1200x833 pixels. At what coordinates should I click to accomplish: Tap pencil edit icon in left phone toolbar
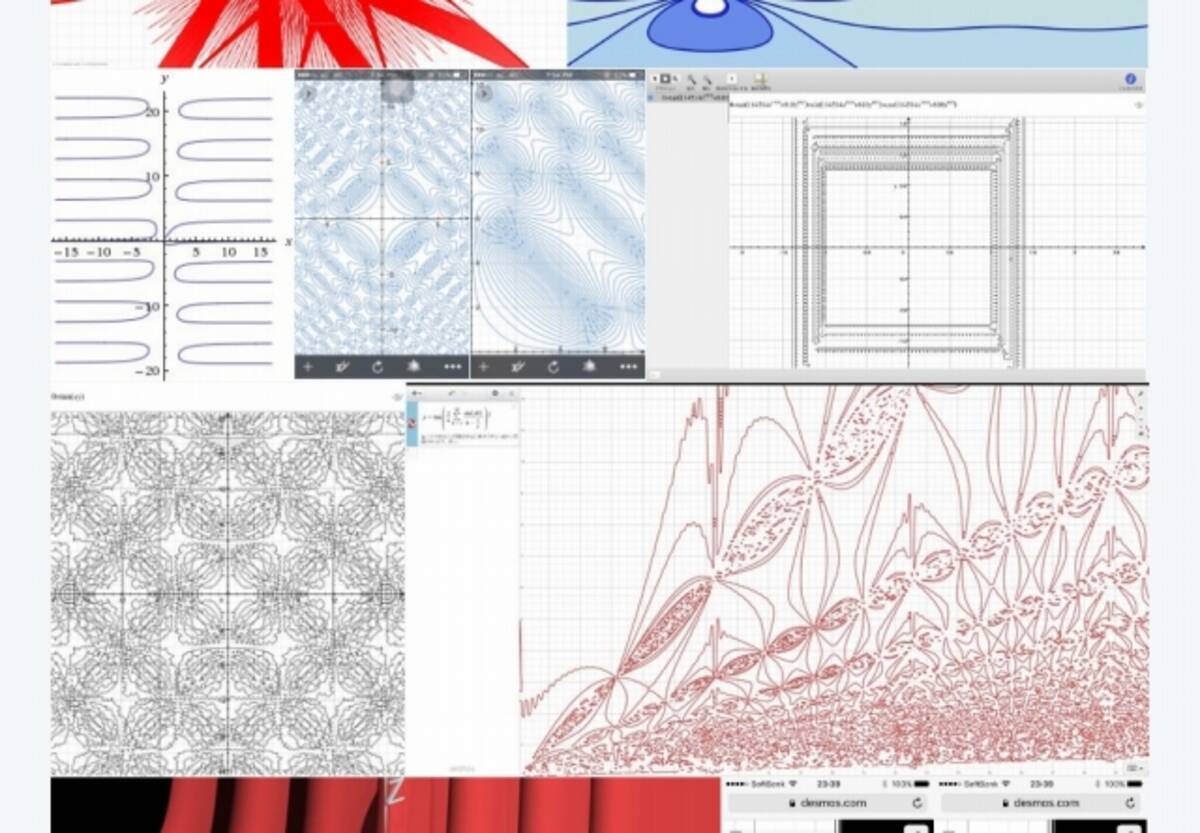(x=343, y=367)
